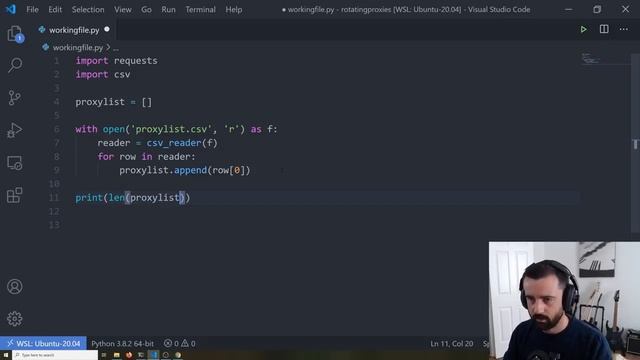This screenshot has height=360, width=640.
Task: Open the Manage gear icon
Action: (15, 319)
